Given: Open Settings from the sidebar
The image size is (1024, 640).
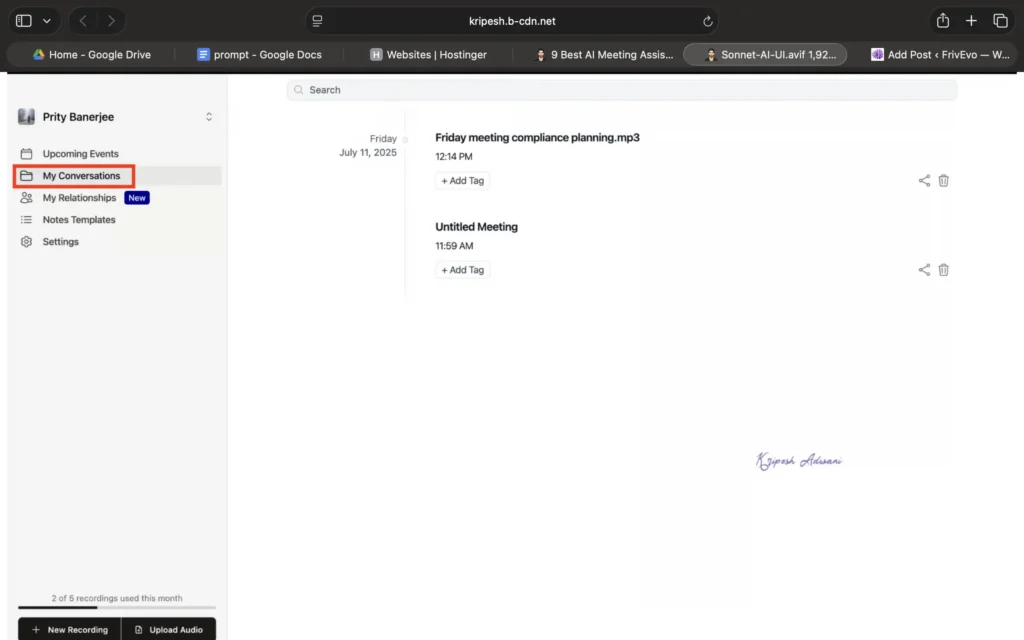Looking at the screenshot, I should 60,242.
